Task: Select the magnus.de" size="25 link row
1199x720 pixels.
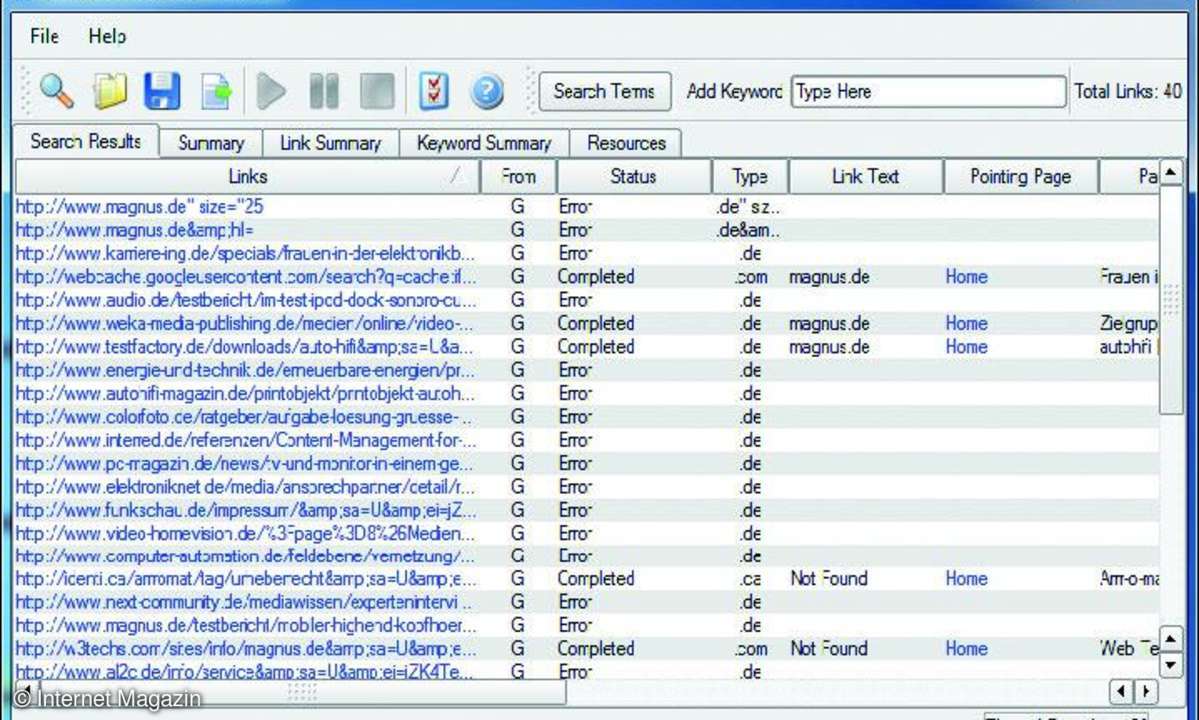Action: pyautogui.click(x=139, y=207)
